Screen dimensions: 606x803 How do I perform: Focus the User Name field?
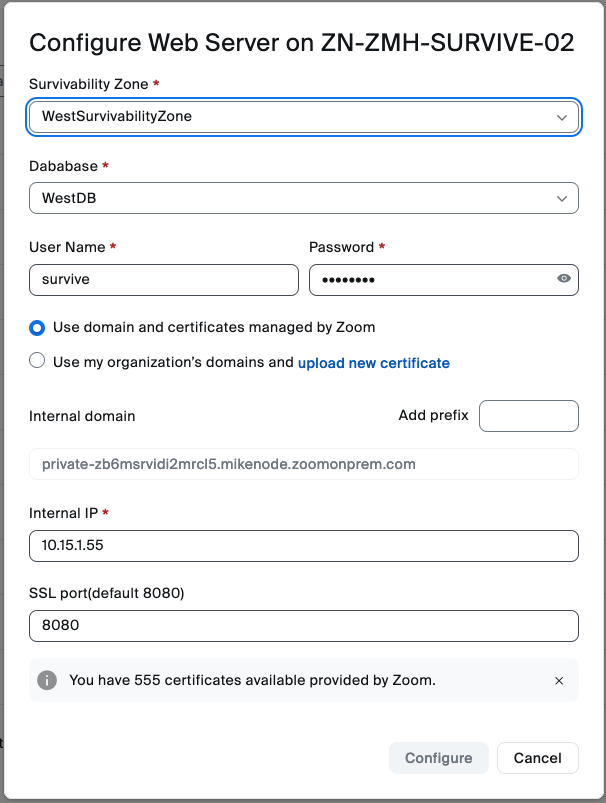click(x=164, y=280)
